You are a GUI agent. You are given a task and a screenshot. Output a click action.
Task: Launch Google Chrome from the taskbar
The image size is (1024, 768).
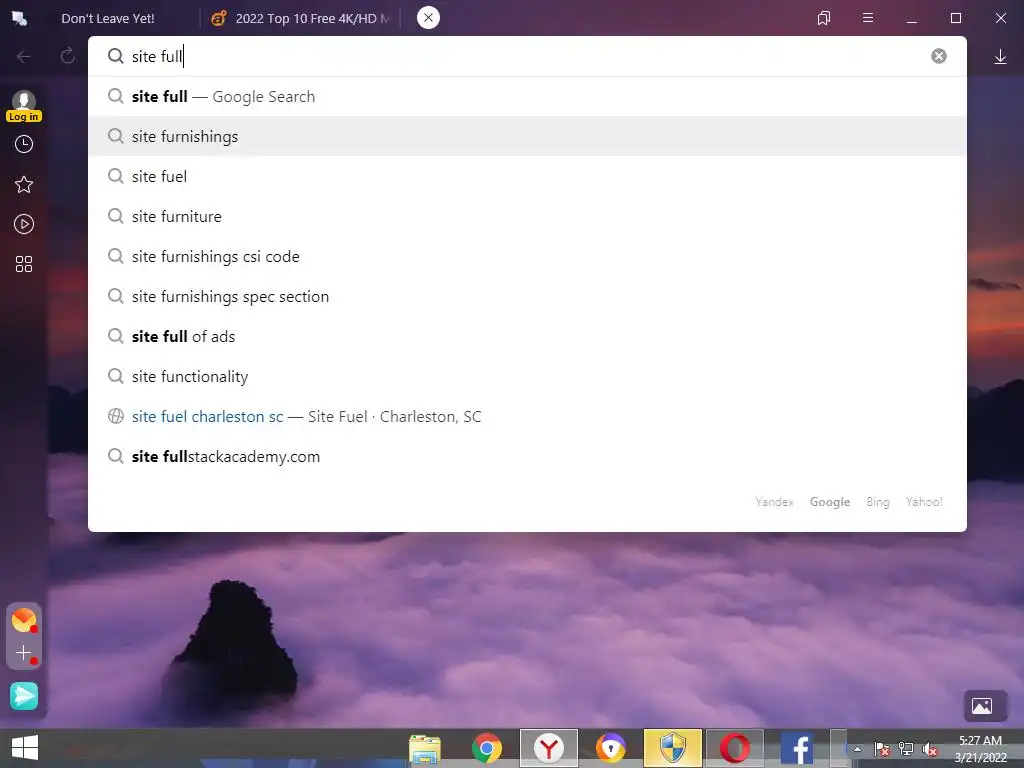(487, 748)
